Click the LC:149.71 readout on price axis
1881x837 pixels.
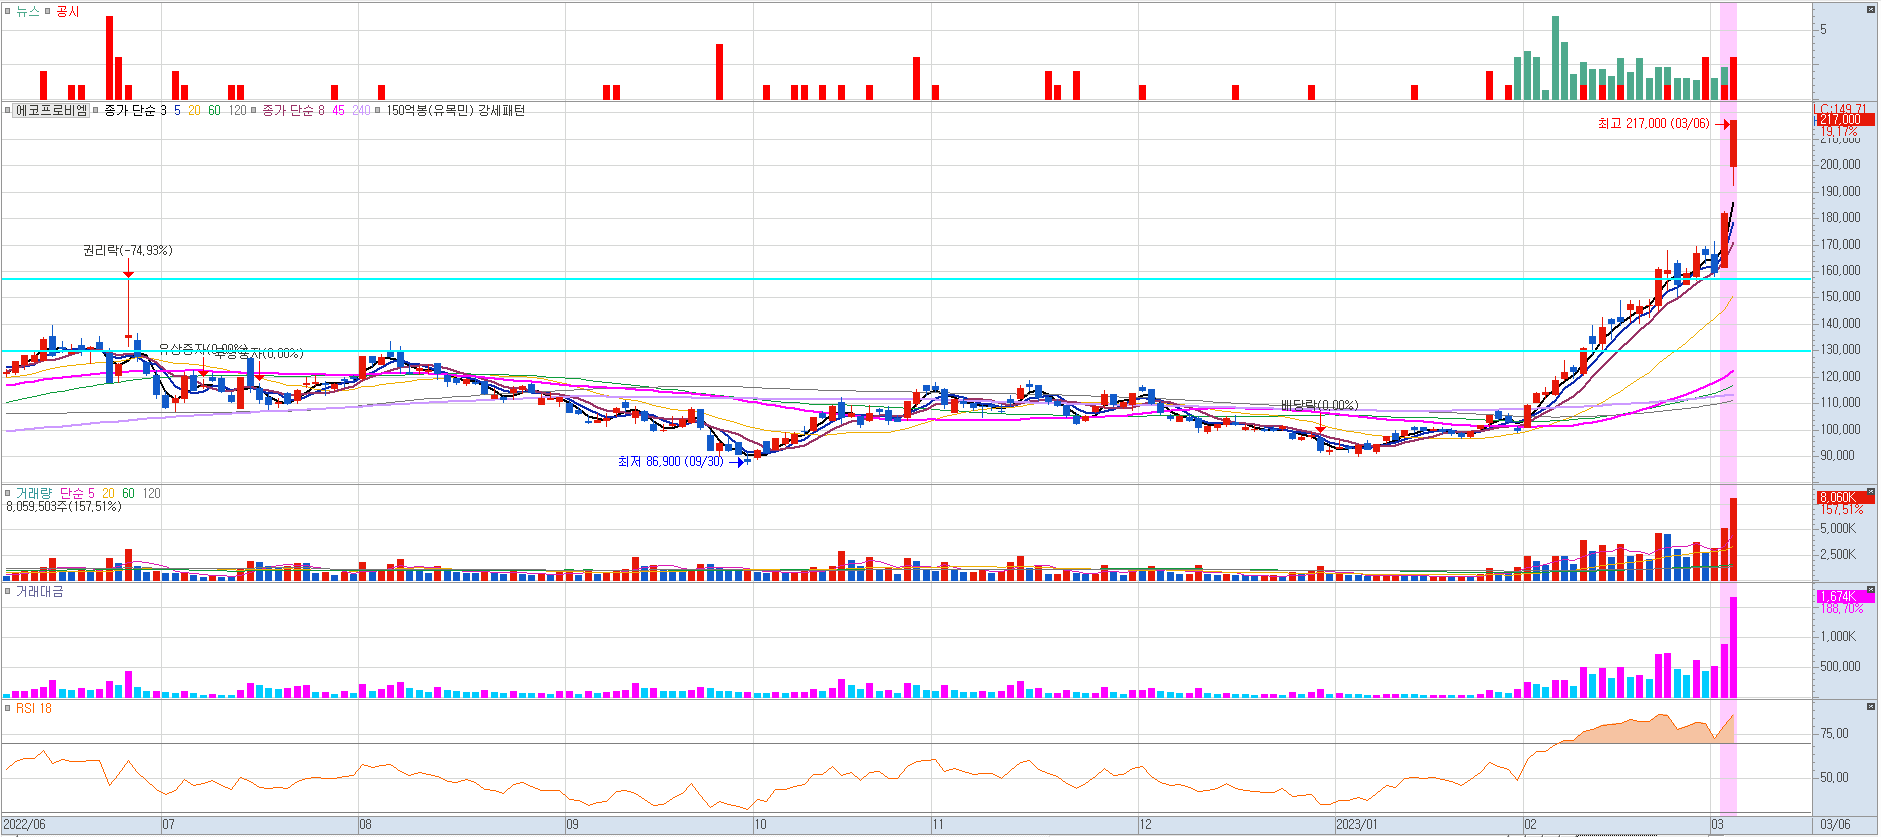[1841, 109]
